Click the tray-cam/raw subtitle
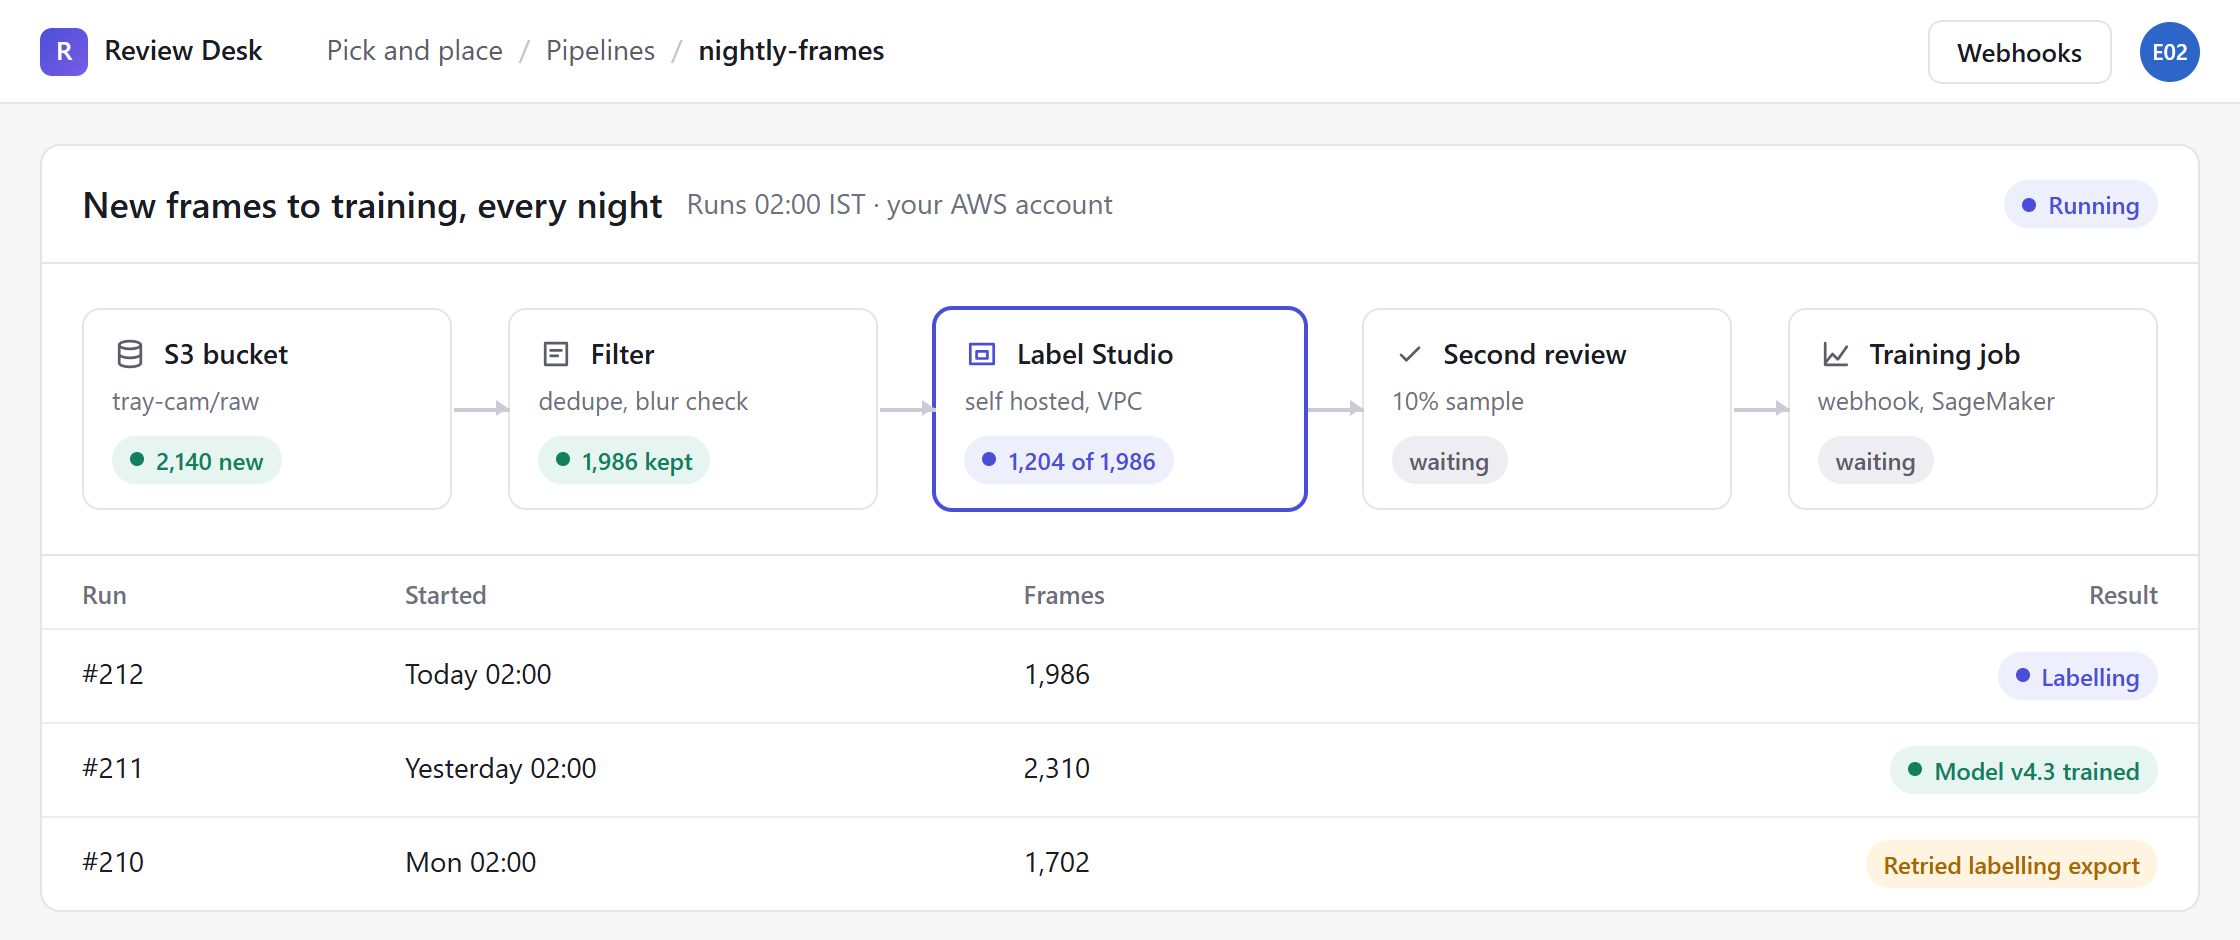Screen dimensions: 2240x940 click(x=185, y=402)
